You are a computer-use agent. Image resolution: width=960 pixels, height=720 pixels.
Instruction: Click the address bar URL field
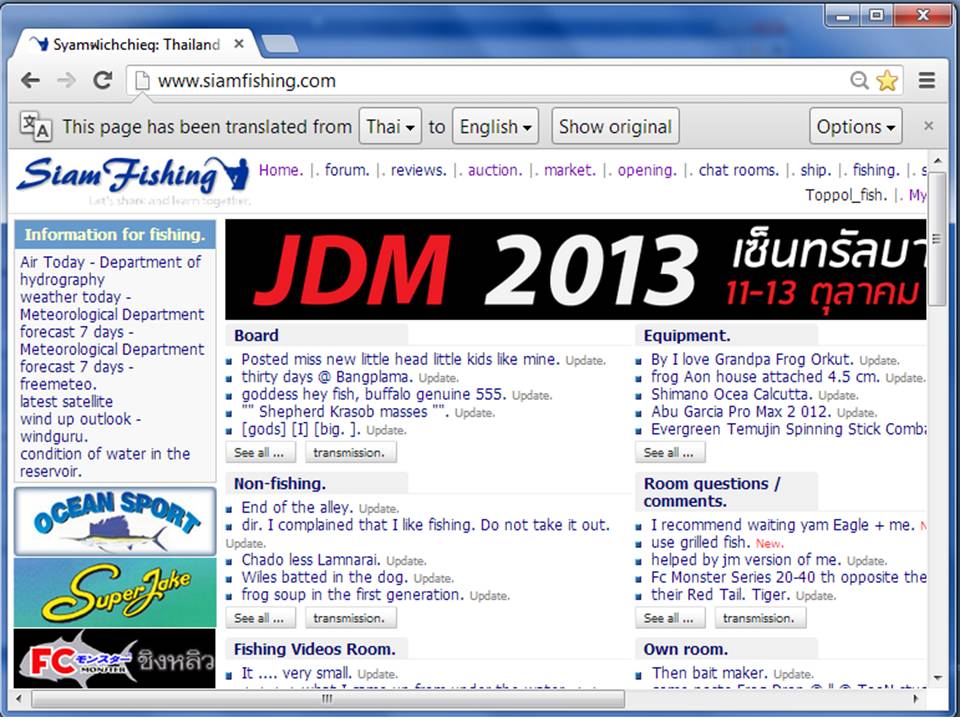click(x=490, y=81)
